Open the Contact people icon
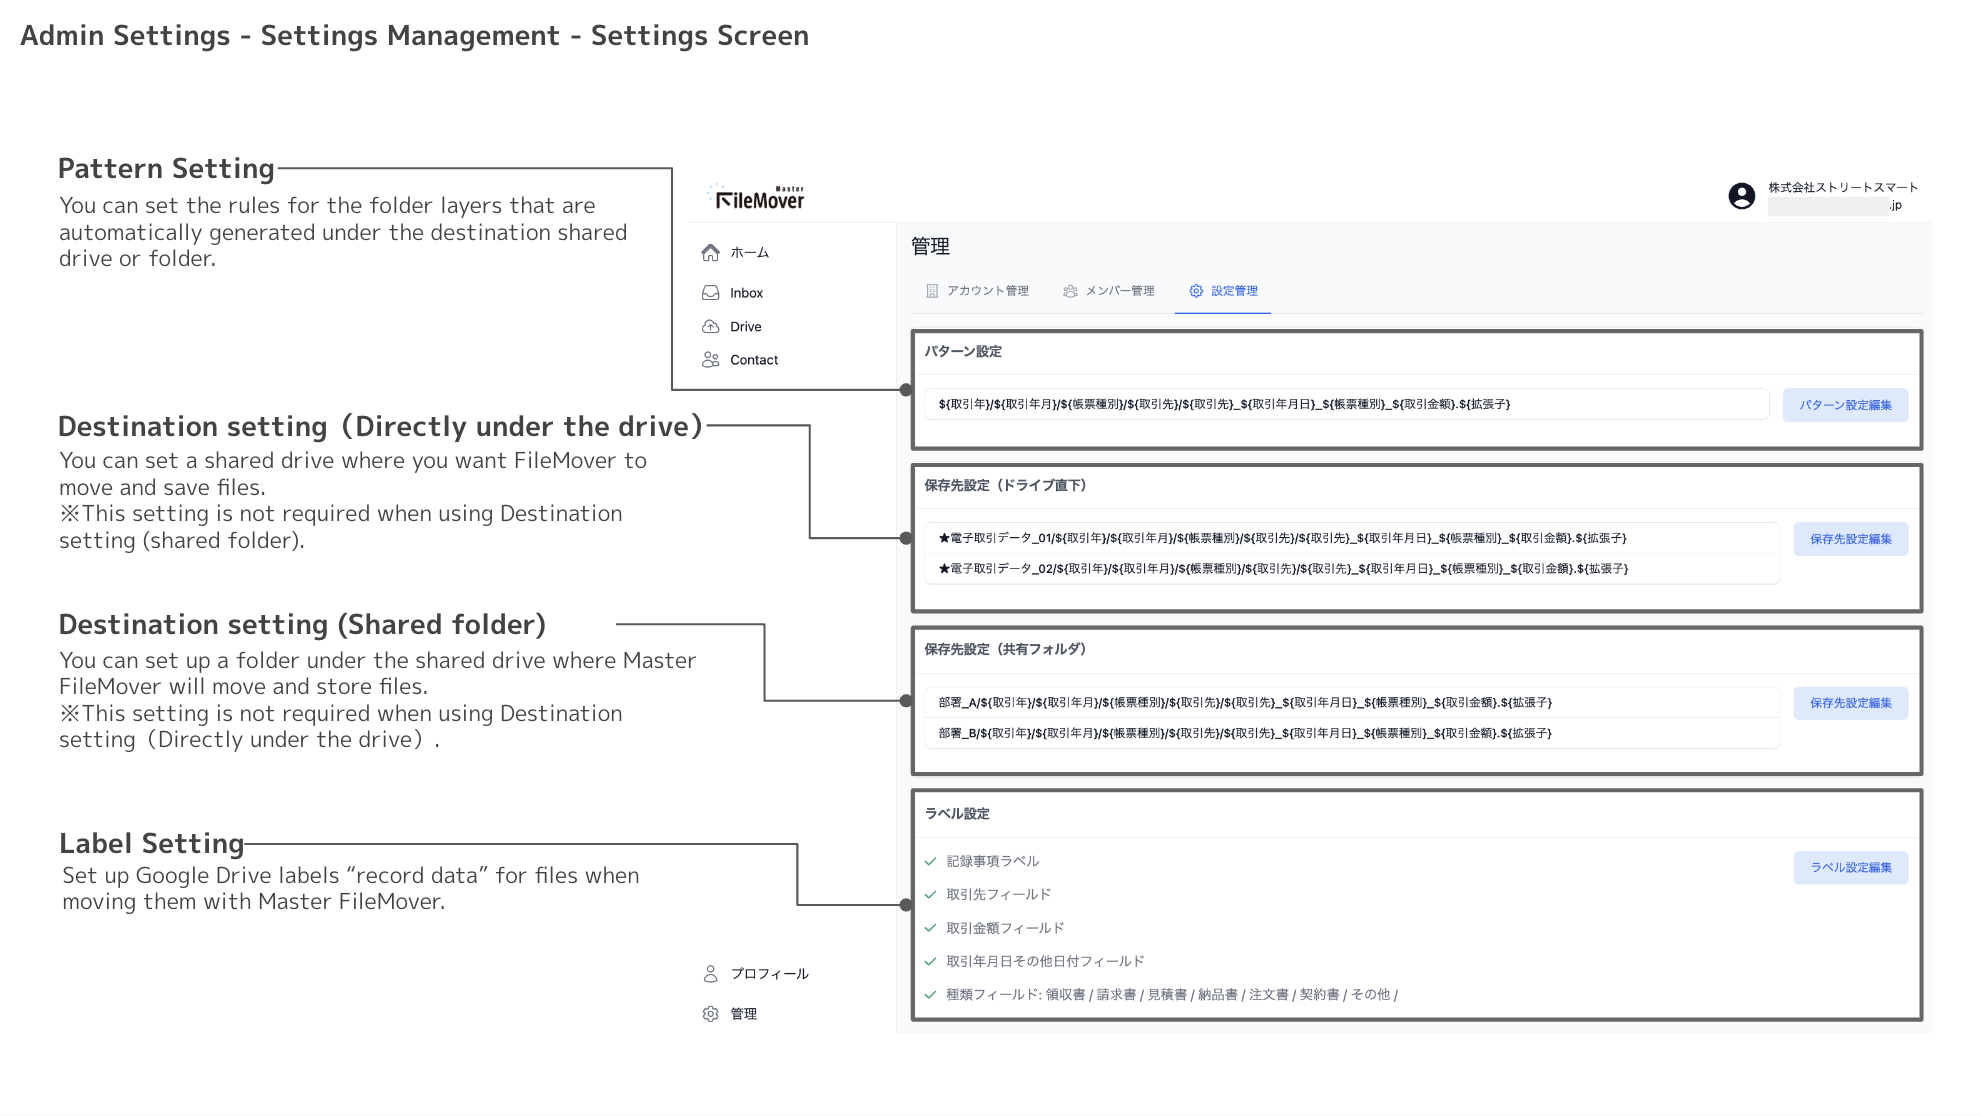Screen dimensions: 1982x1116 (x=711, y=360)
